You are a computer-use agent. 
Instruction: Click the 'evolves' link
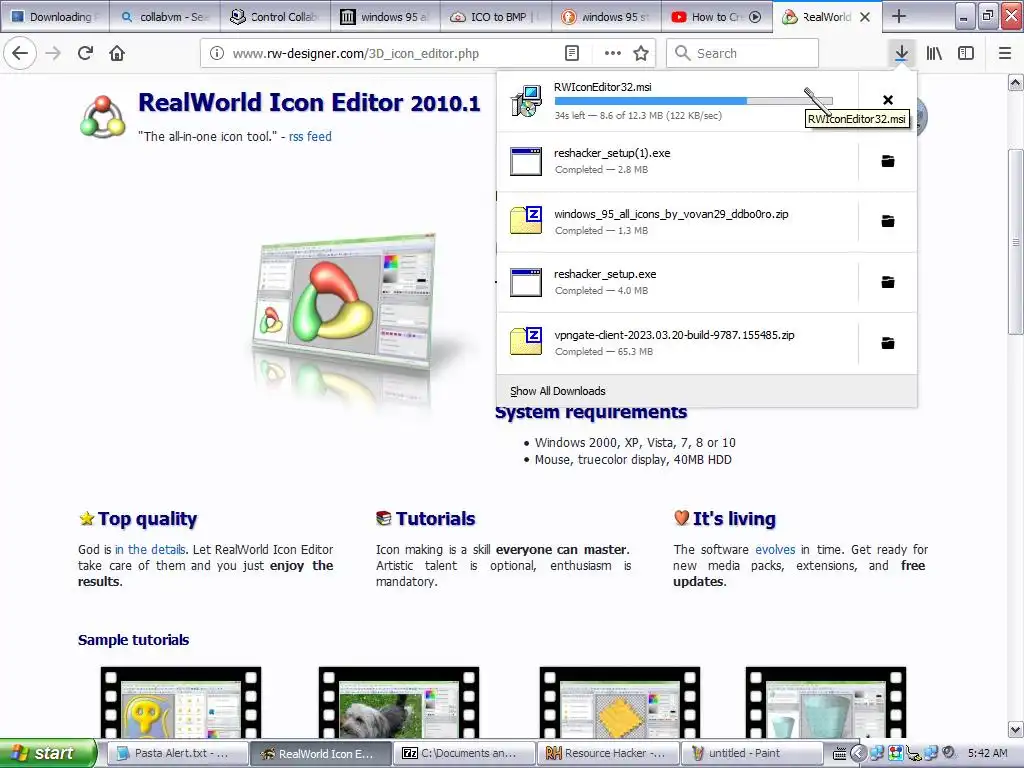click(x=775, y=550)
